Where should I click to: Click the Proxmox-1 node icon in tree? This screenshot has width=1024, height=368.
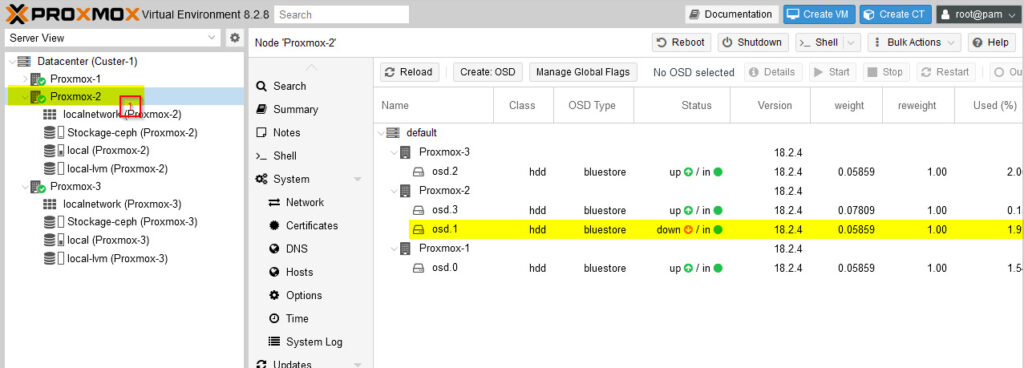(x=38, y=79)
